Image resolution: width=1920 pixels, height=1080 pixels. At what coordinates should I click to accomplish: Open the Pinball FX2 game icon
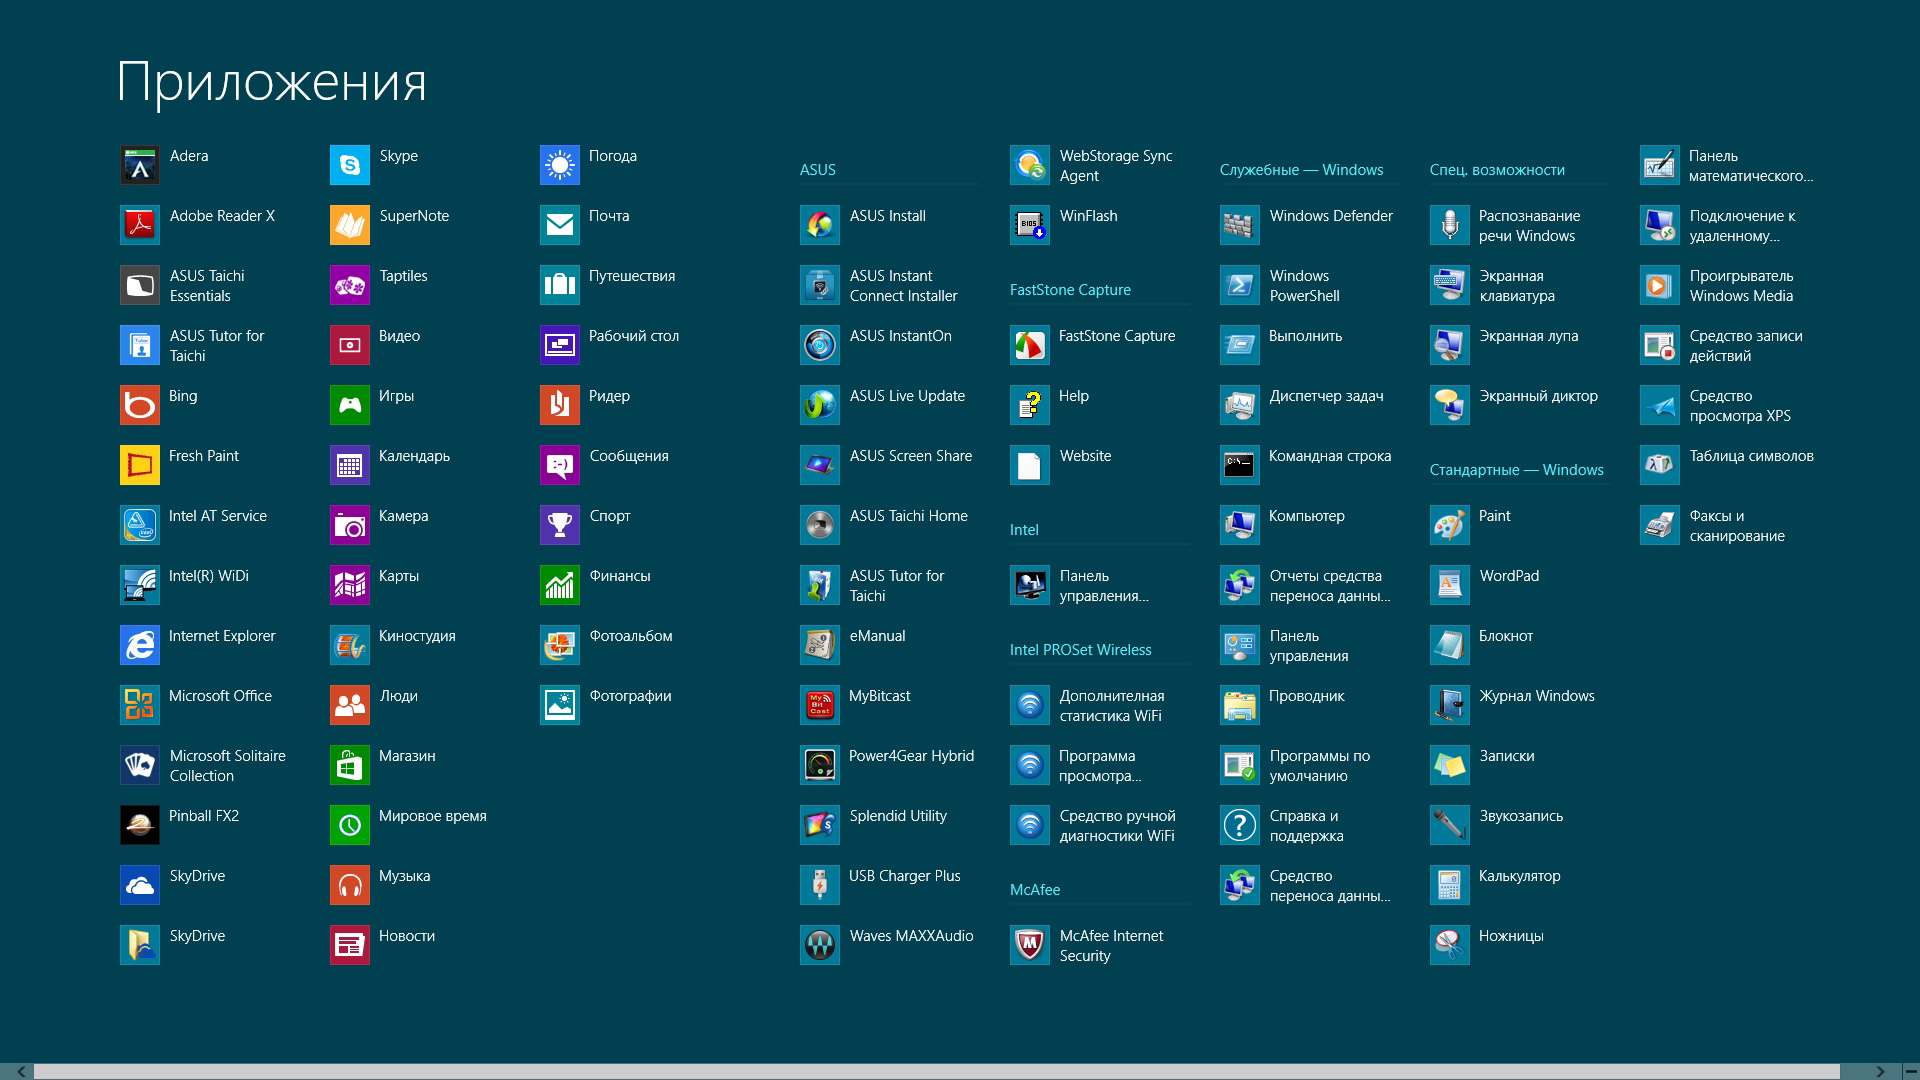140,825
